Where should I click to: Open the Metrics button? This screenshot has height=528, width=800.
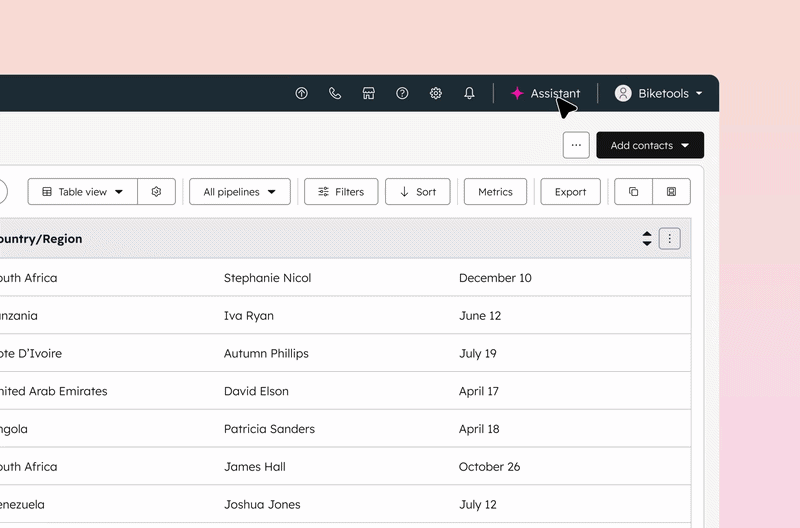495,192
